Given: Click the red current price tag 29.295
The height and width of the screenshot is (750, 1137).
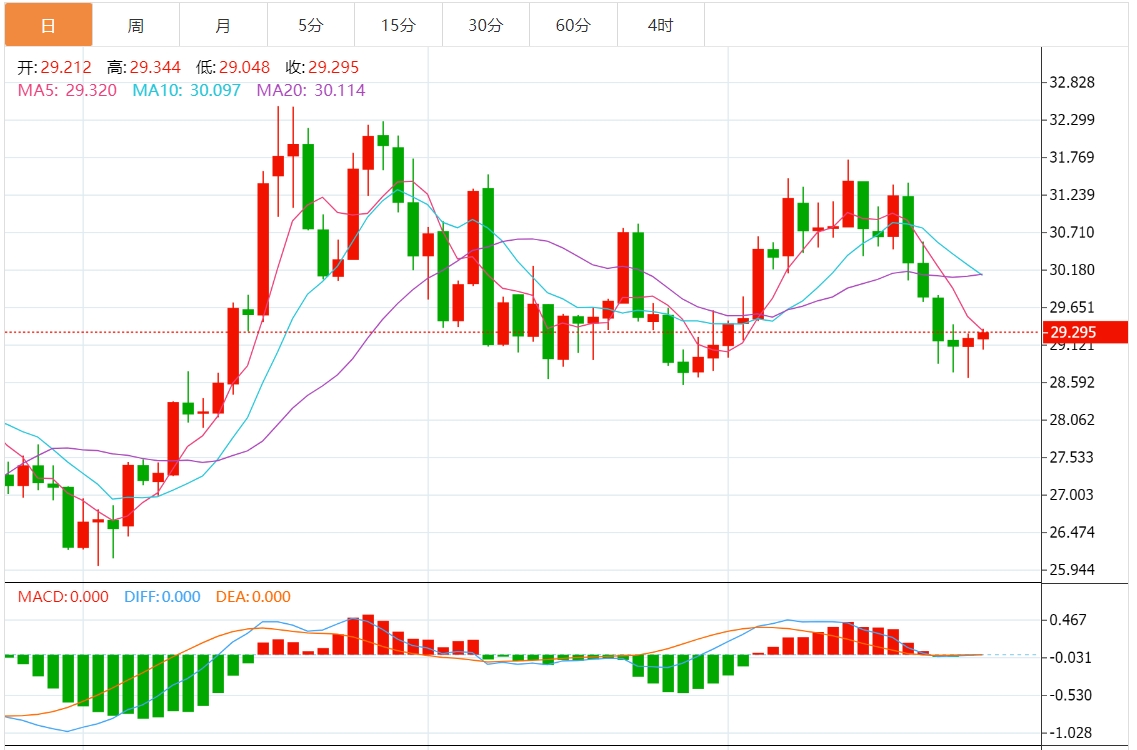Looking at the screenshot, I should pos(1085,332).
